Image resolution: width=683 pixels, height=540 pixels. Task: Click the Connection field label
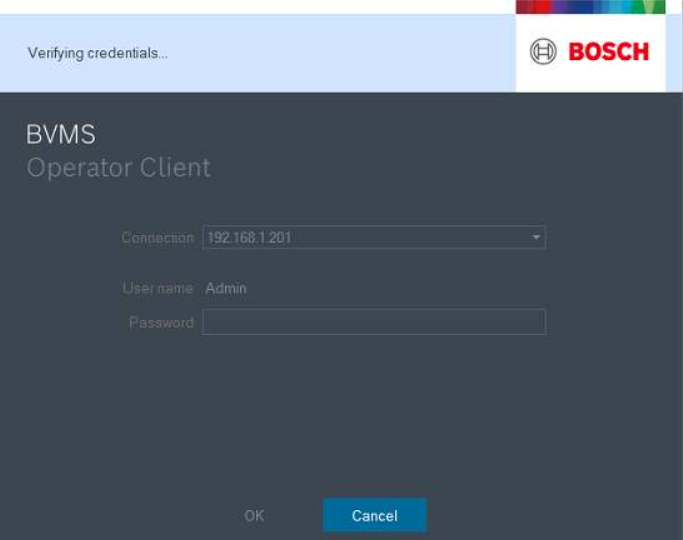pos(157,237)
